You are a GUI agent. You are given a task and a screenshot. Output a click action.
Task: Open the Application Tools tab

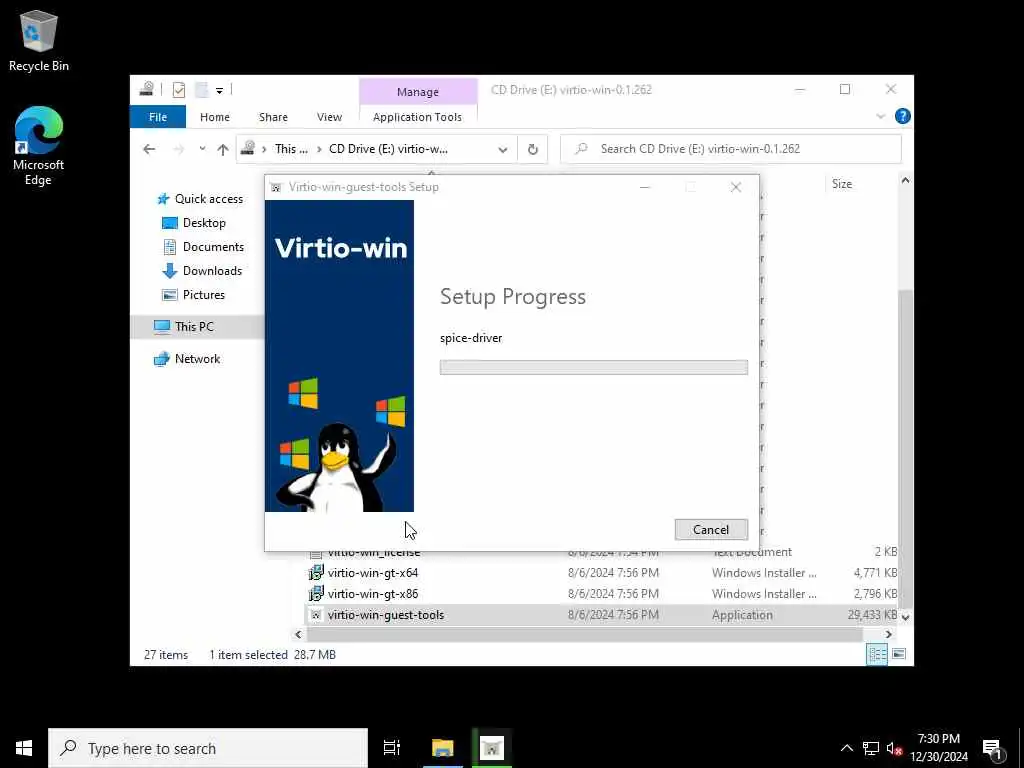(417, 117)
